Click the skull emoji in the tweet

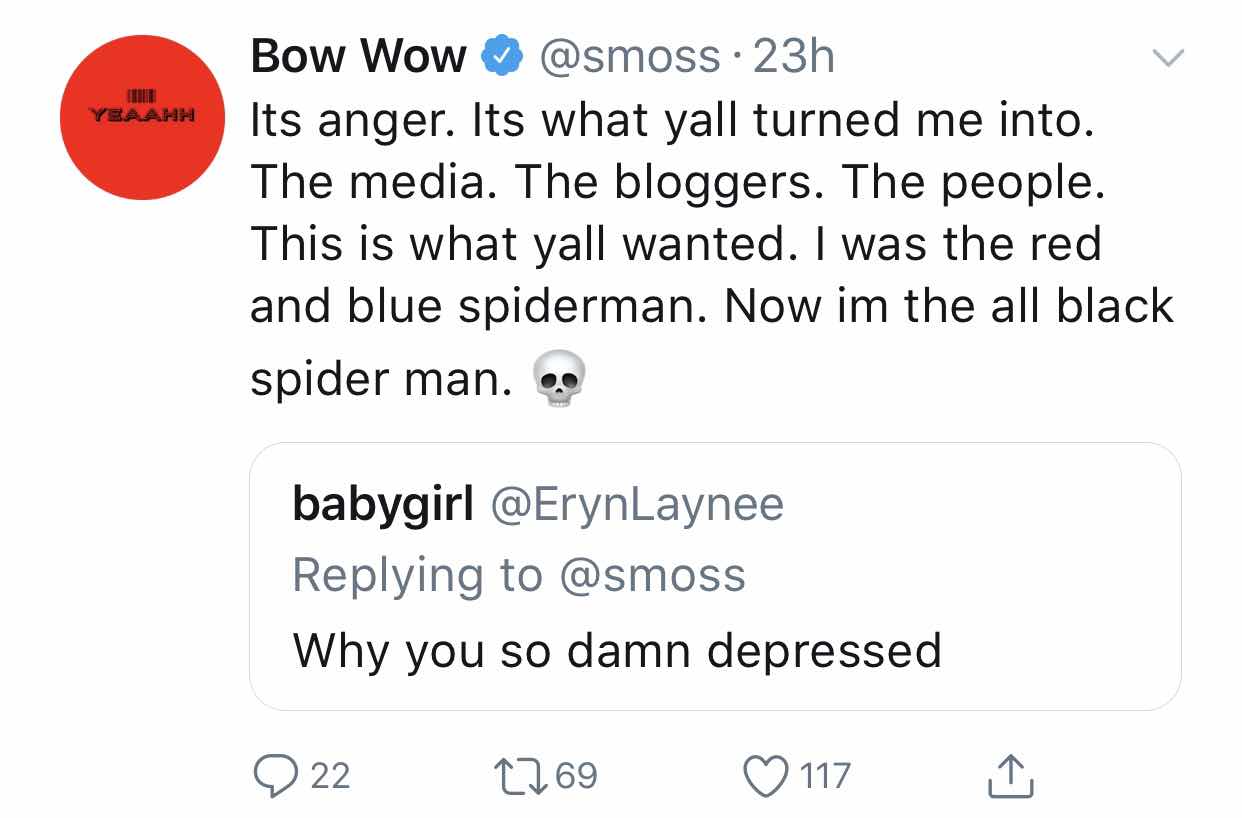[558, 381]
